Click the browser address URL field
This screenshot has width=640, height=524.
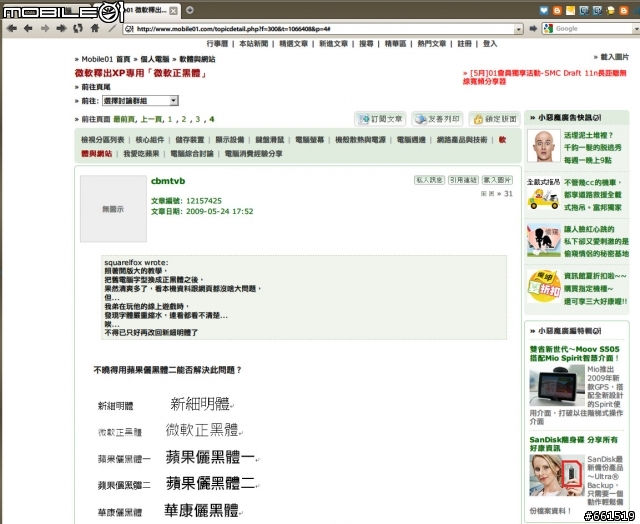pos(324,29)
